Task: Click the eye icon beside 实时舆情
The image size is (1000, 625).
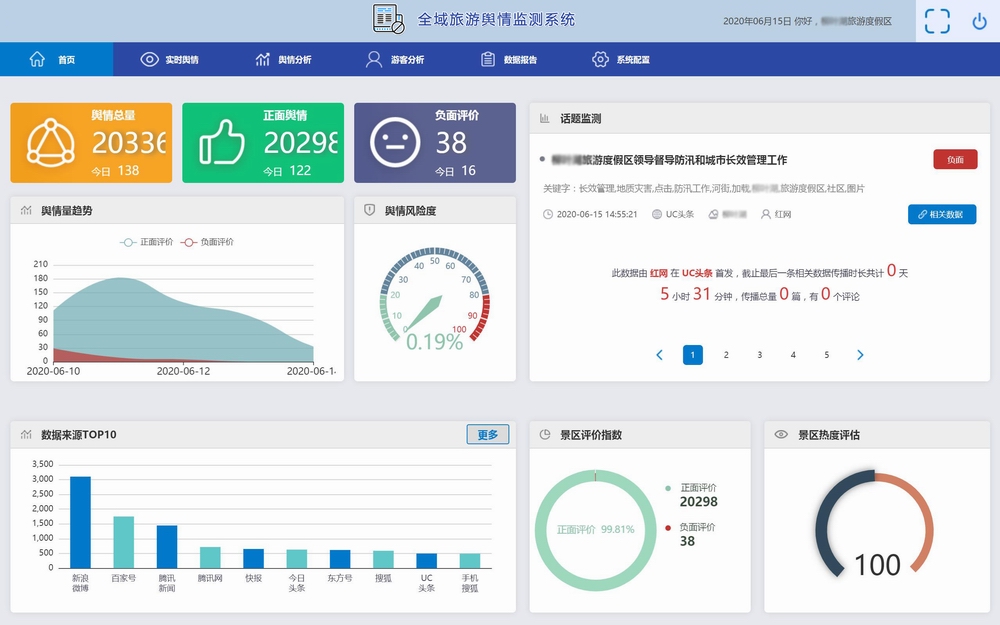Action: pos(149,59)
